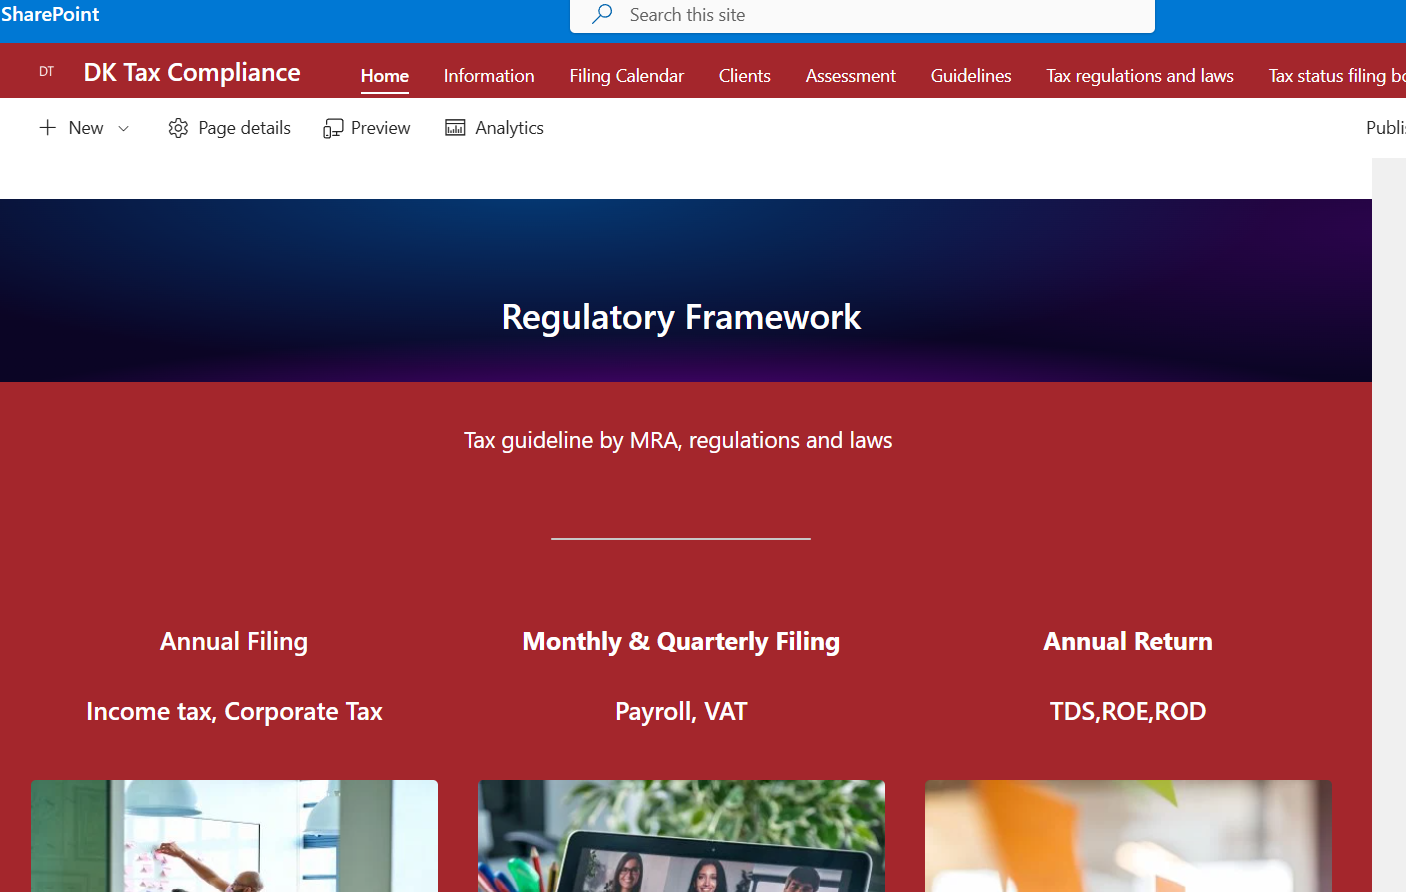Open the Guidelines navigation item

coord(971,76)
